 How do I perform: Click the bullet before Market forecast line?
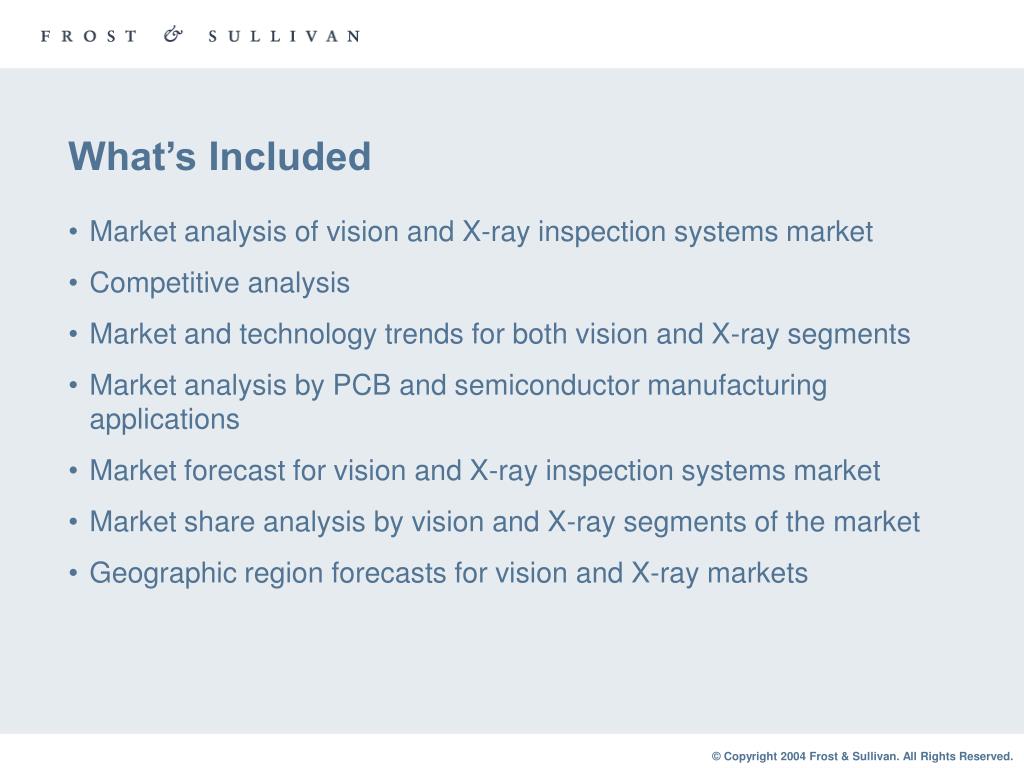tap(73, 471)
